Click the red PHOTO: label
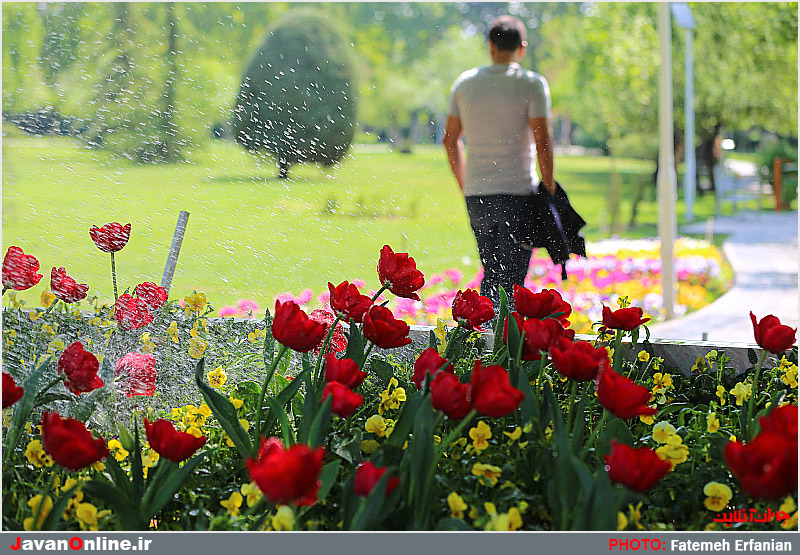Viewport: 800px width, 555px height. [637, 545]
